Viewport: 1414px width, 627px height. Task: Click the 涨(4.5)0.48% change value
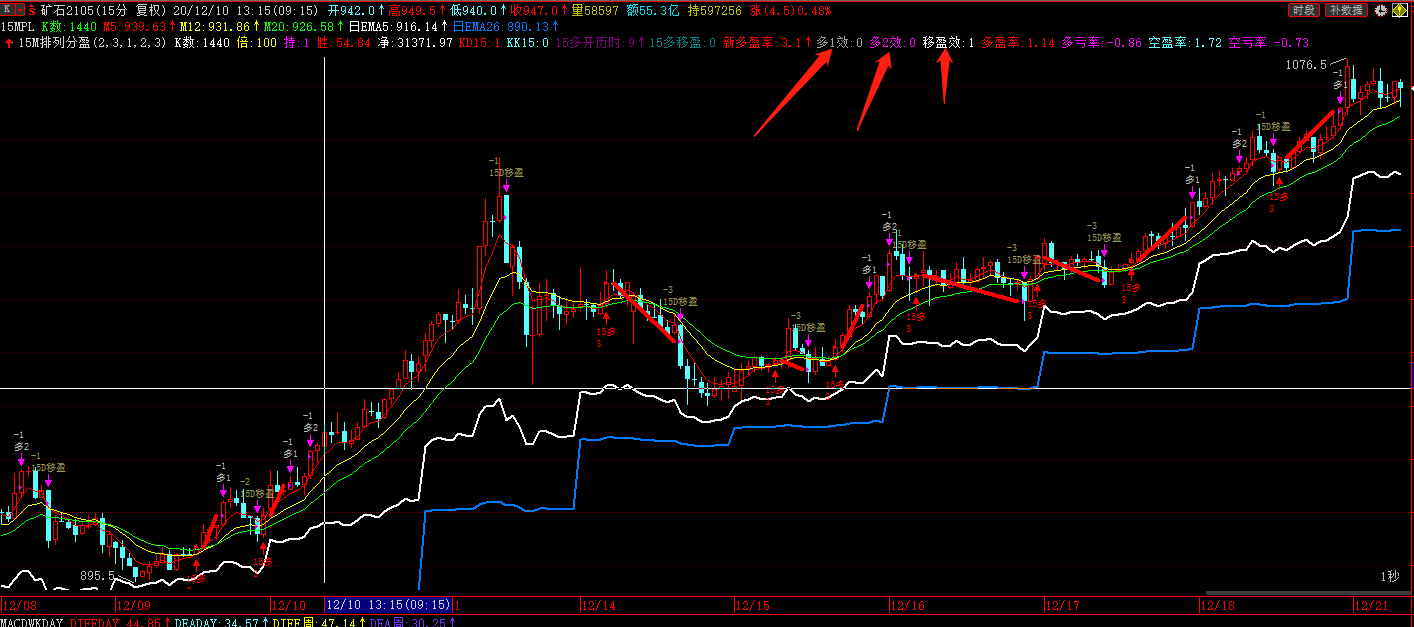(789, 9)
